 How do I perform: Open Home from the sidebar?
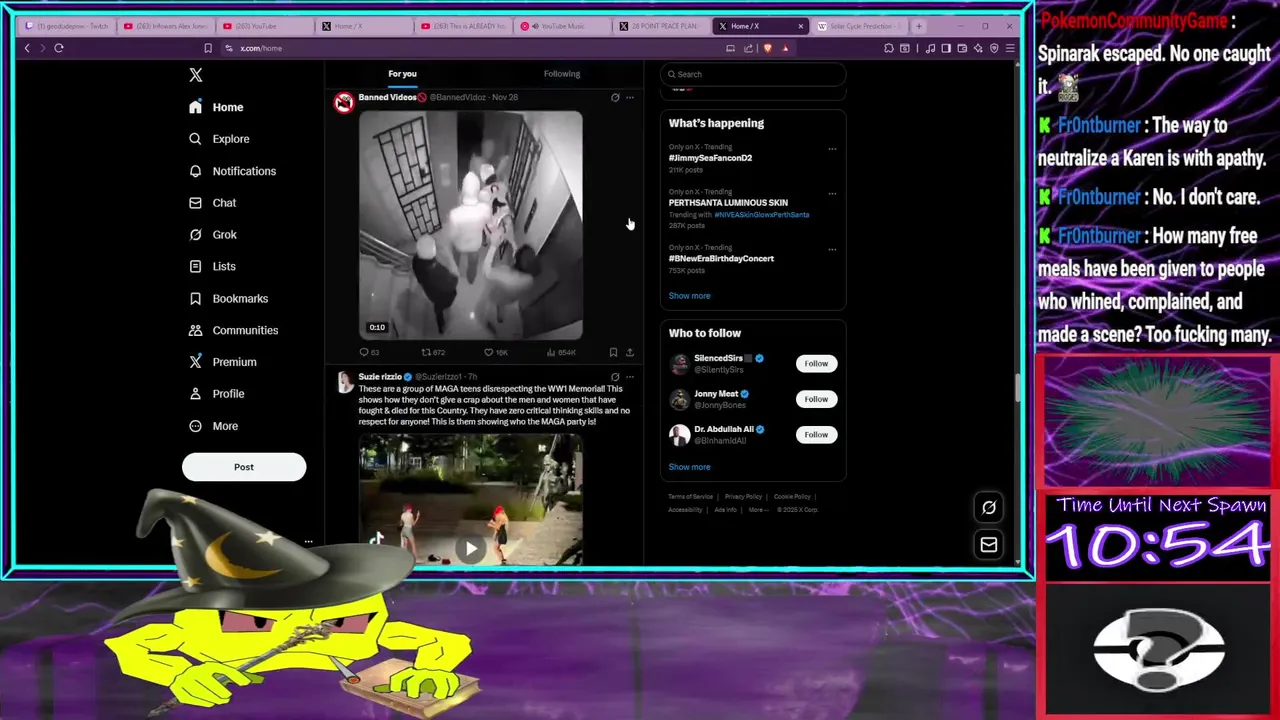point(216,107)
